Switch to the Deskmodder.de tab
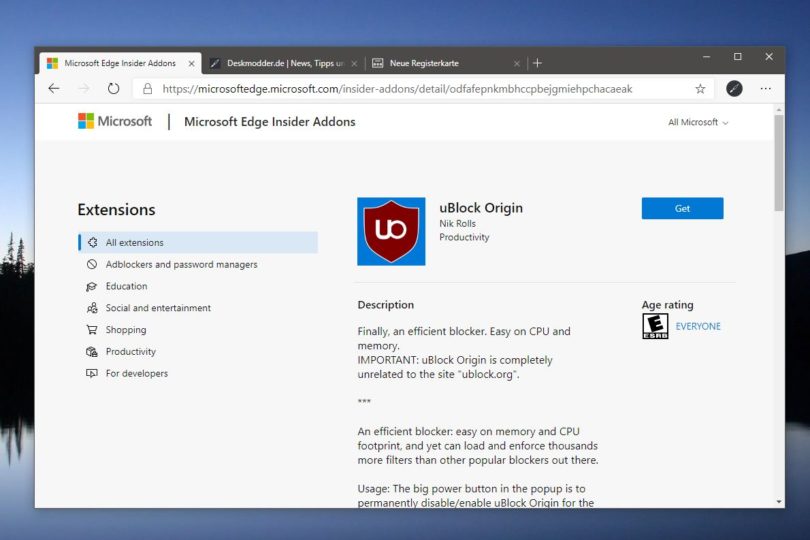The height and width of the screenshot is (540, 810). click(x=285, y=63)
